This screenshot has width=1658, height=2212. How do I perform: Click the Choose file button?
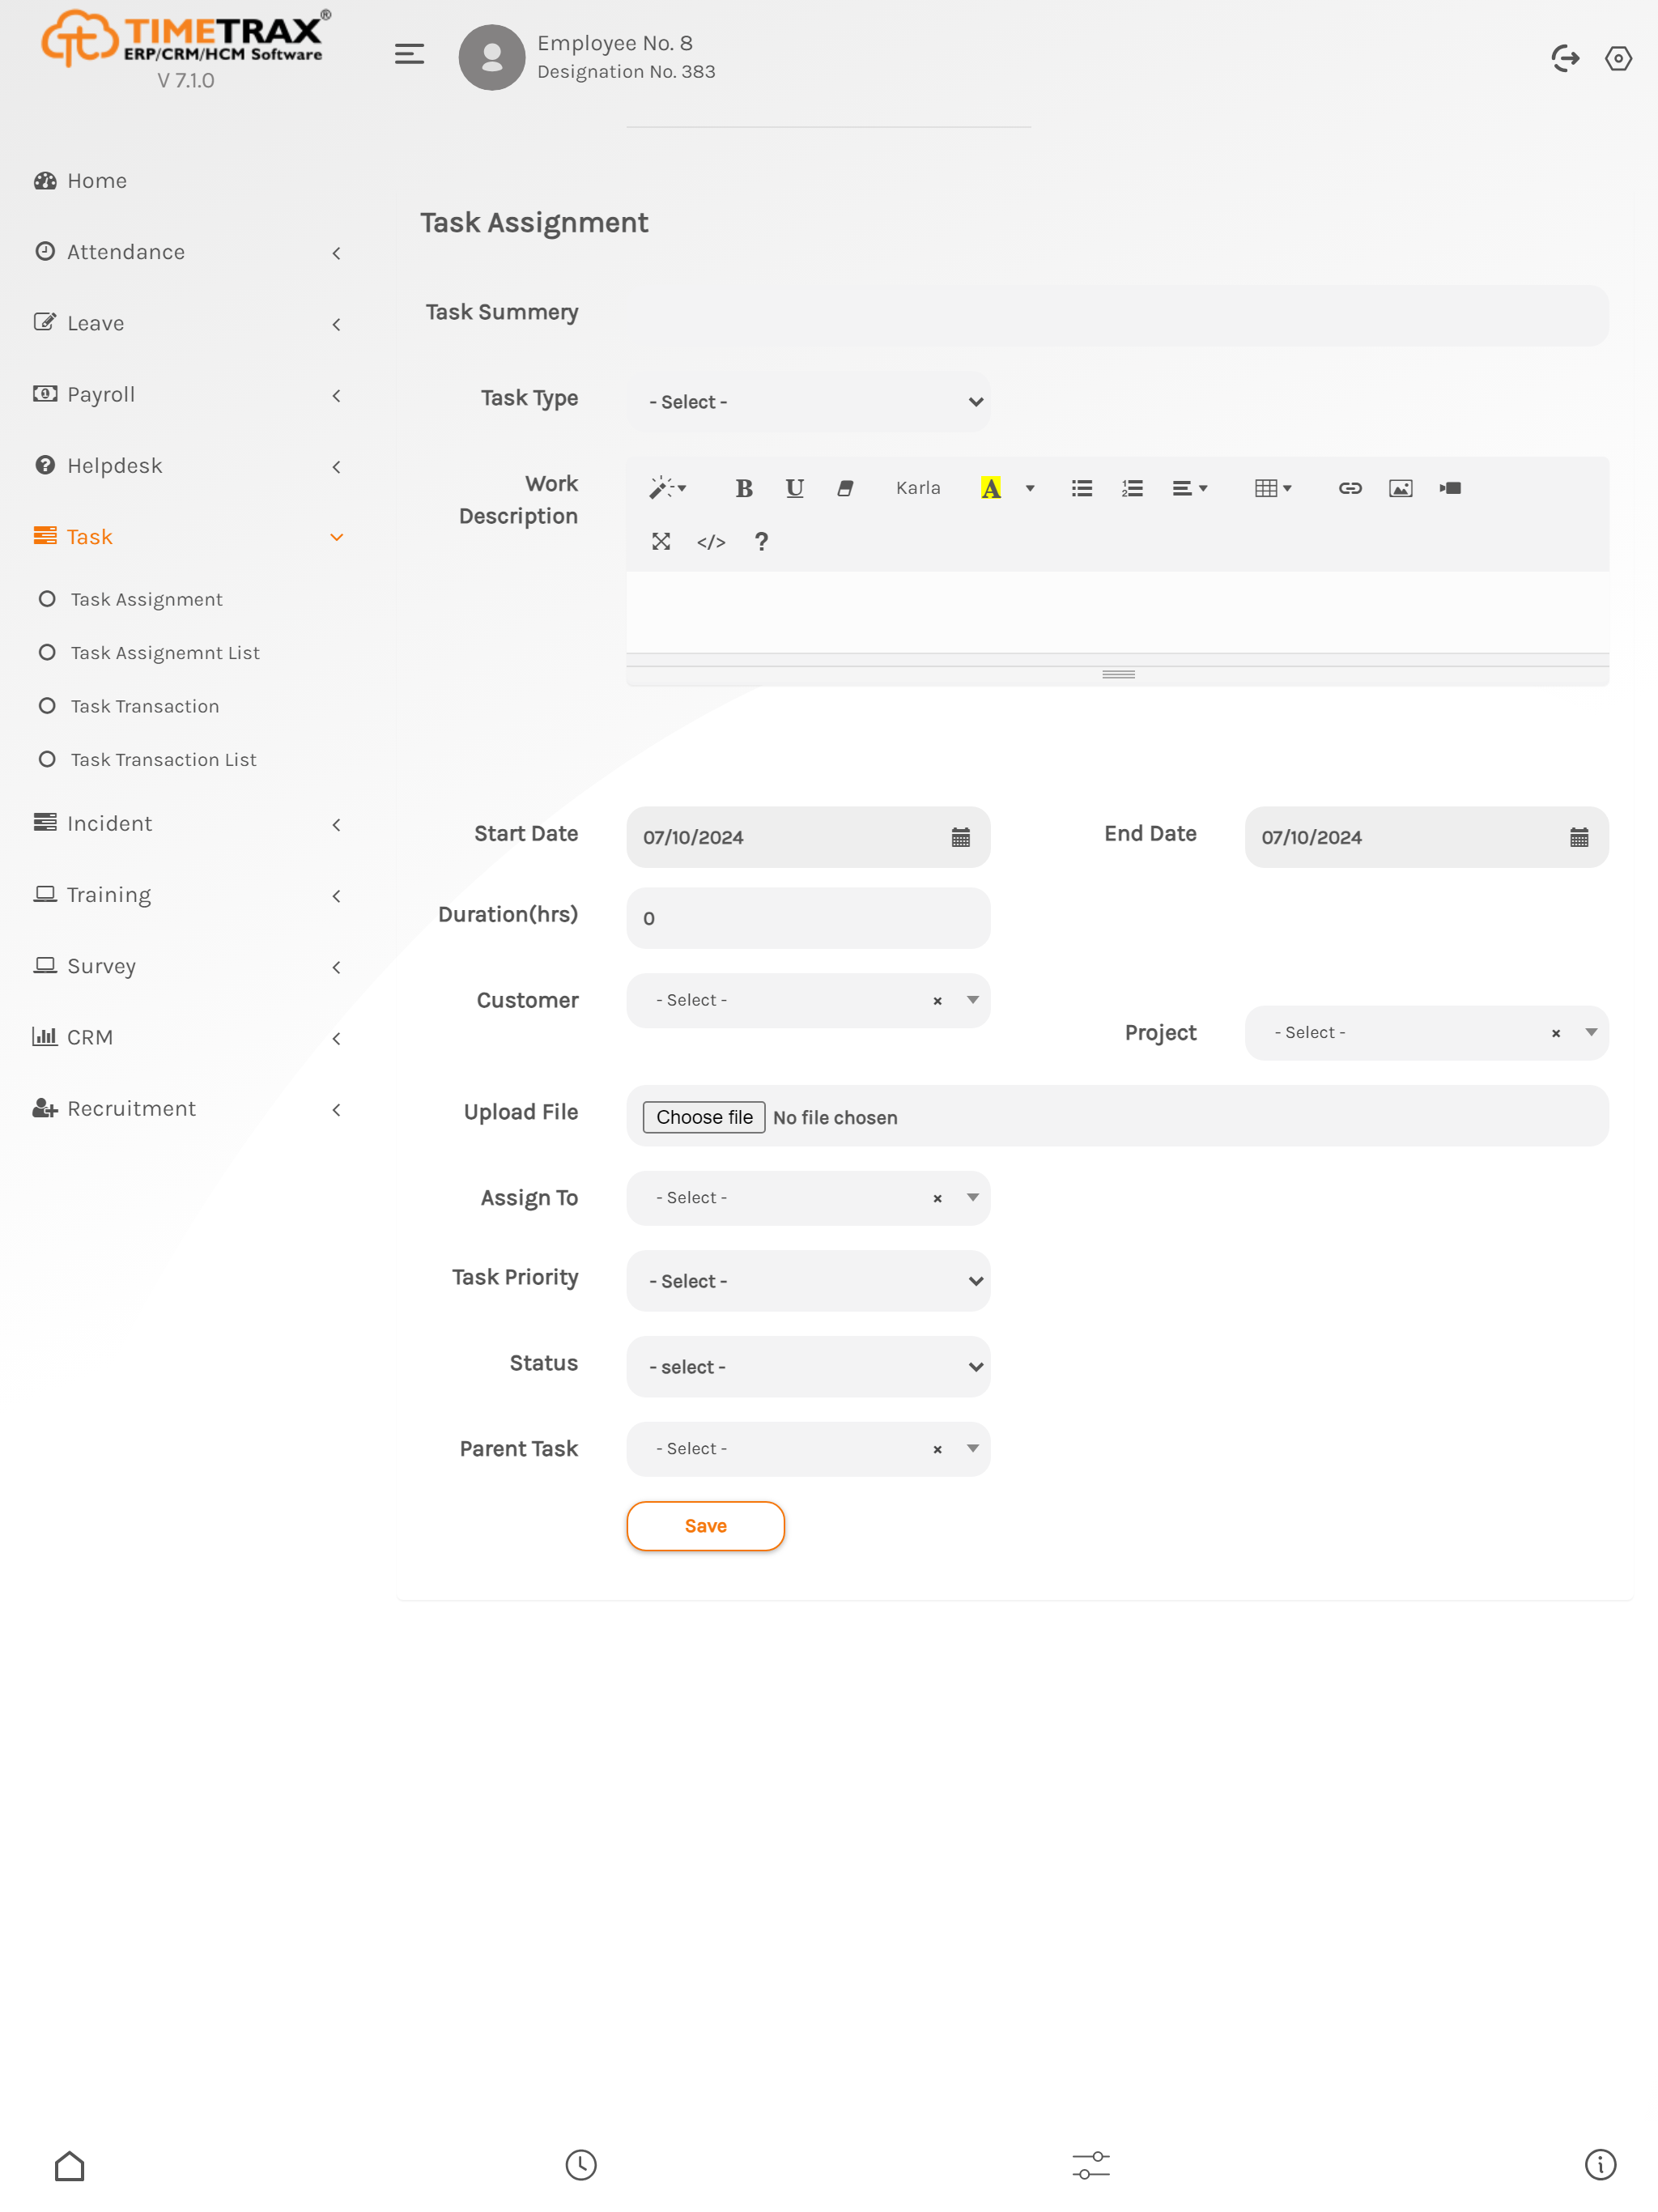click(x=704, y=1117)
